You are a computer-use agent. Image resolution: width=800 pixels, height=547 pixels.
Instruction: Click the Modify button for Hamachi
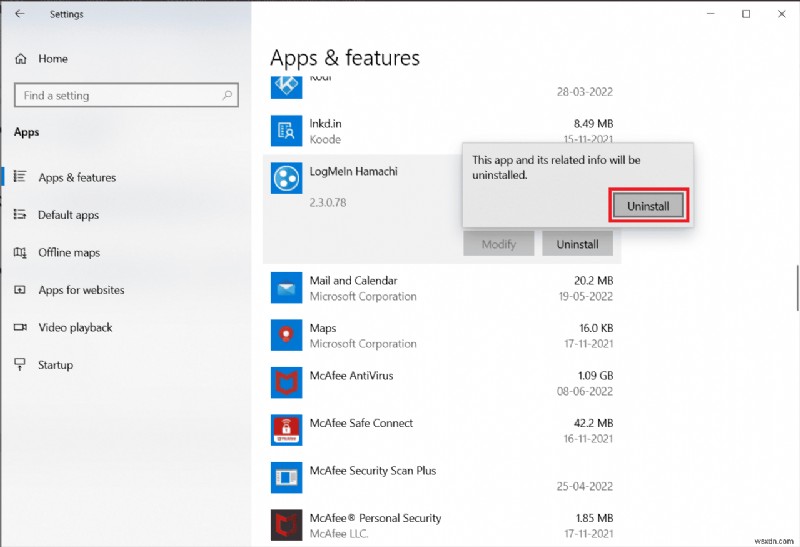498,244
